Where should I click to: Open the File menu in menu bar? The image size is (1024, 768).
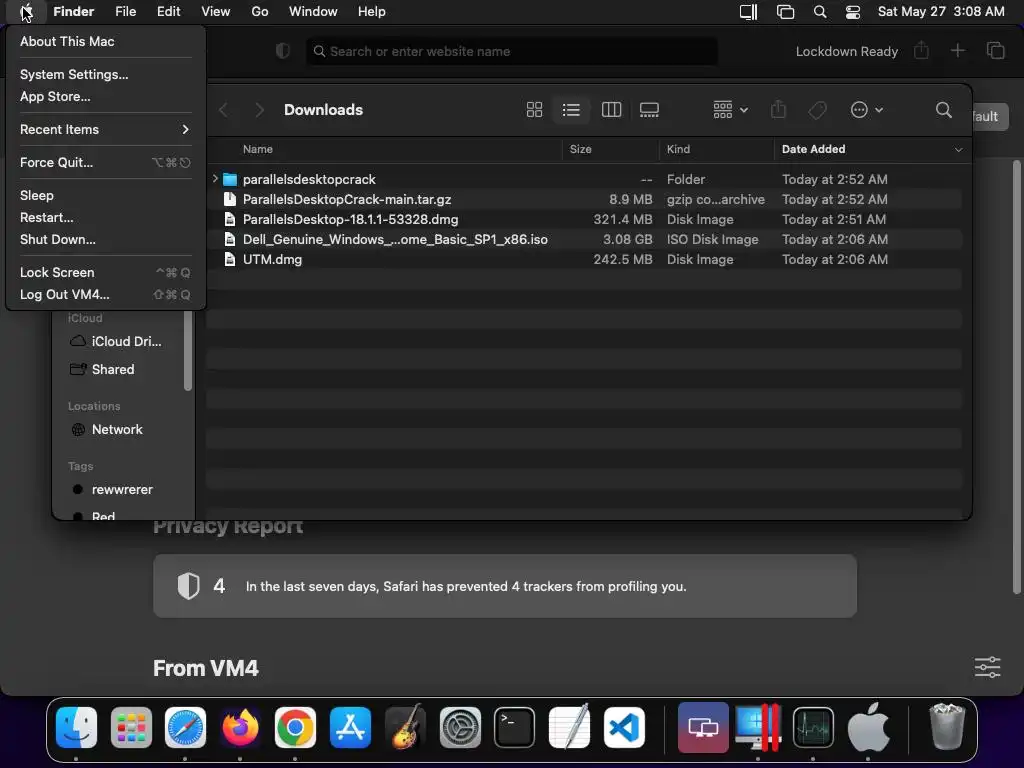(x=125, y=12)
